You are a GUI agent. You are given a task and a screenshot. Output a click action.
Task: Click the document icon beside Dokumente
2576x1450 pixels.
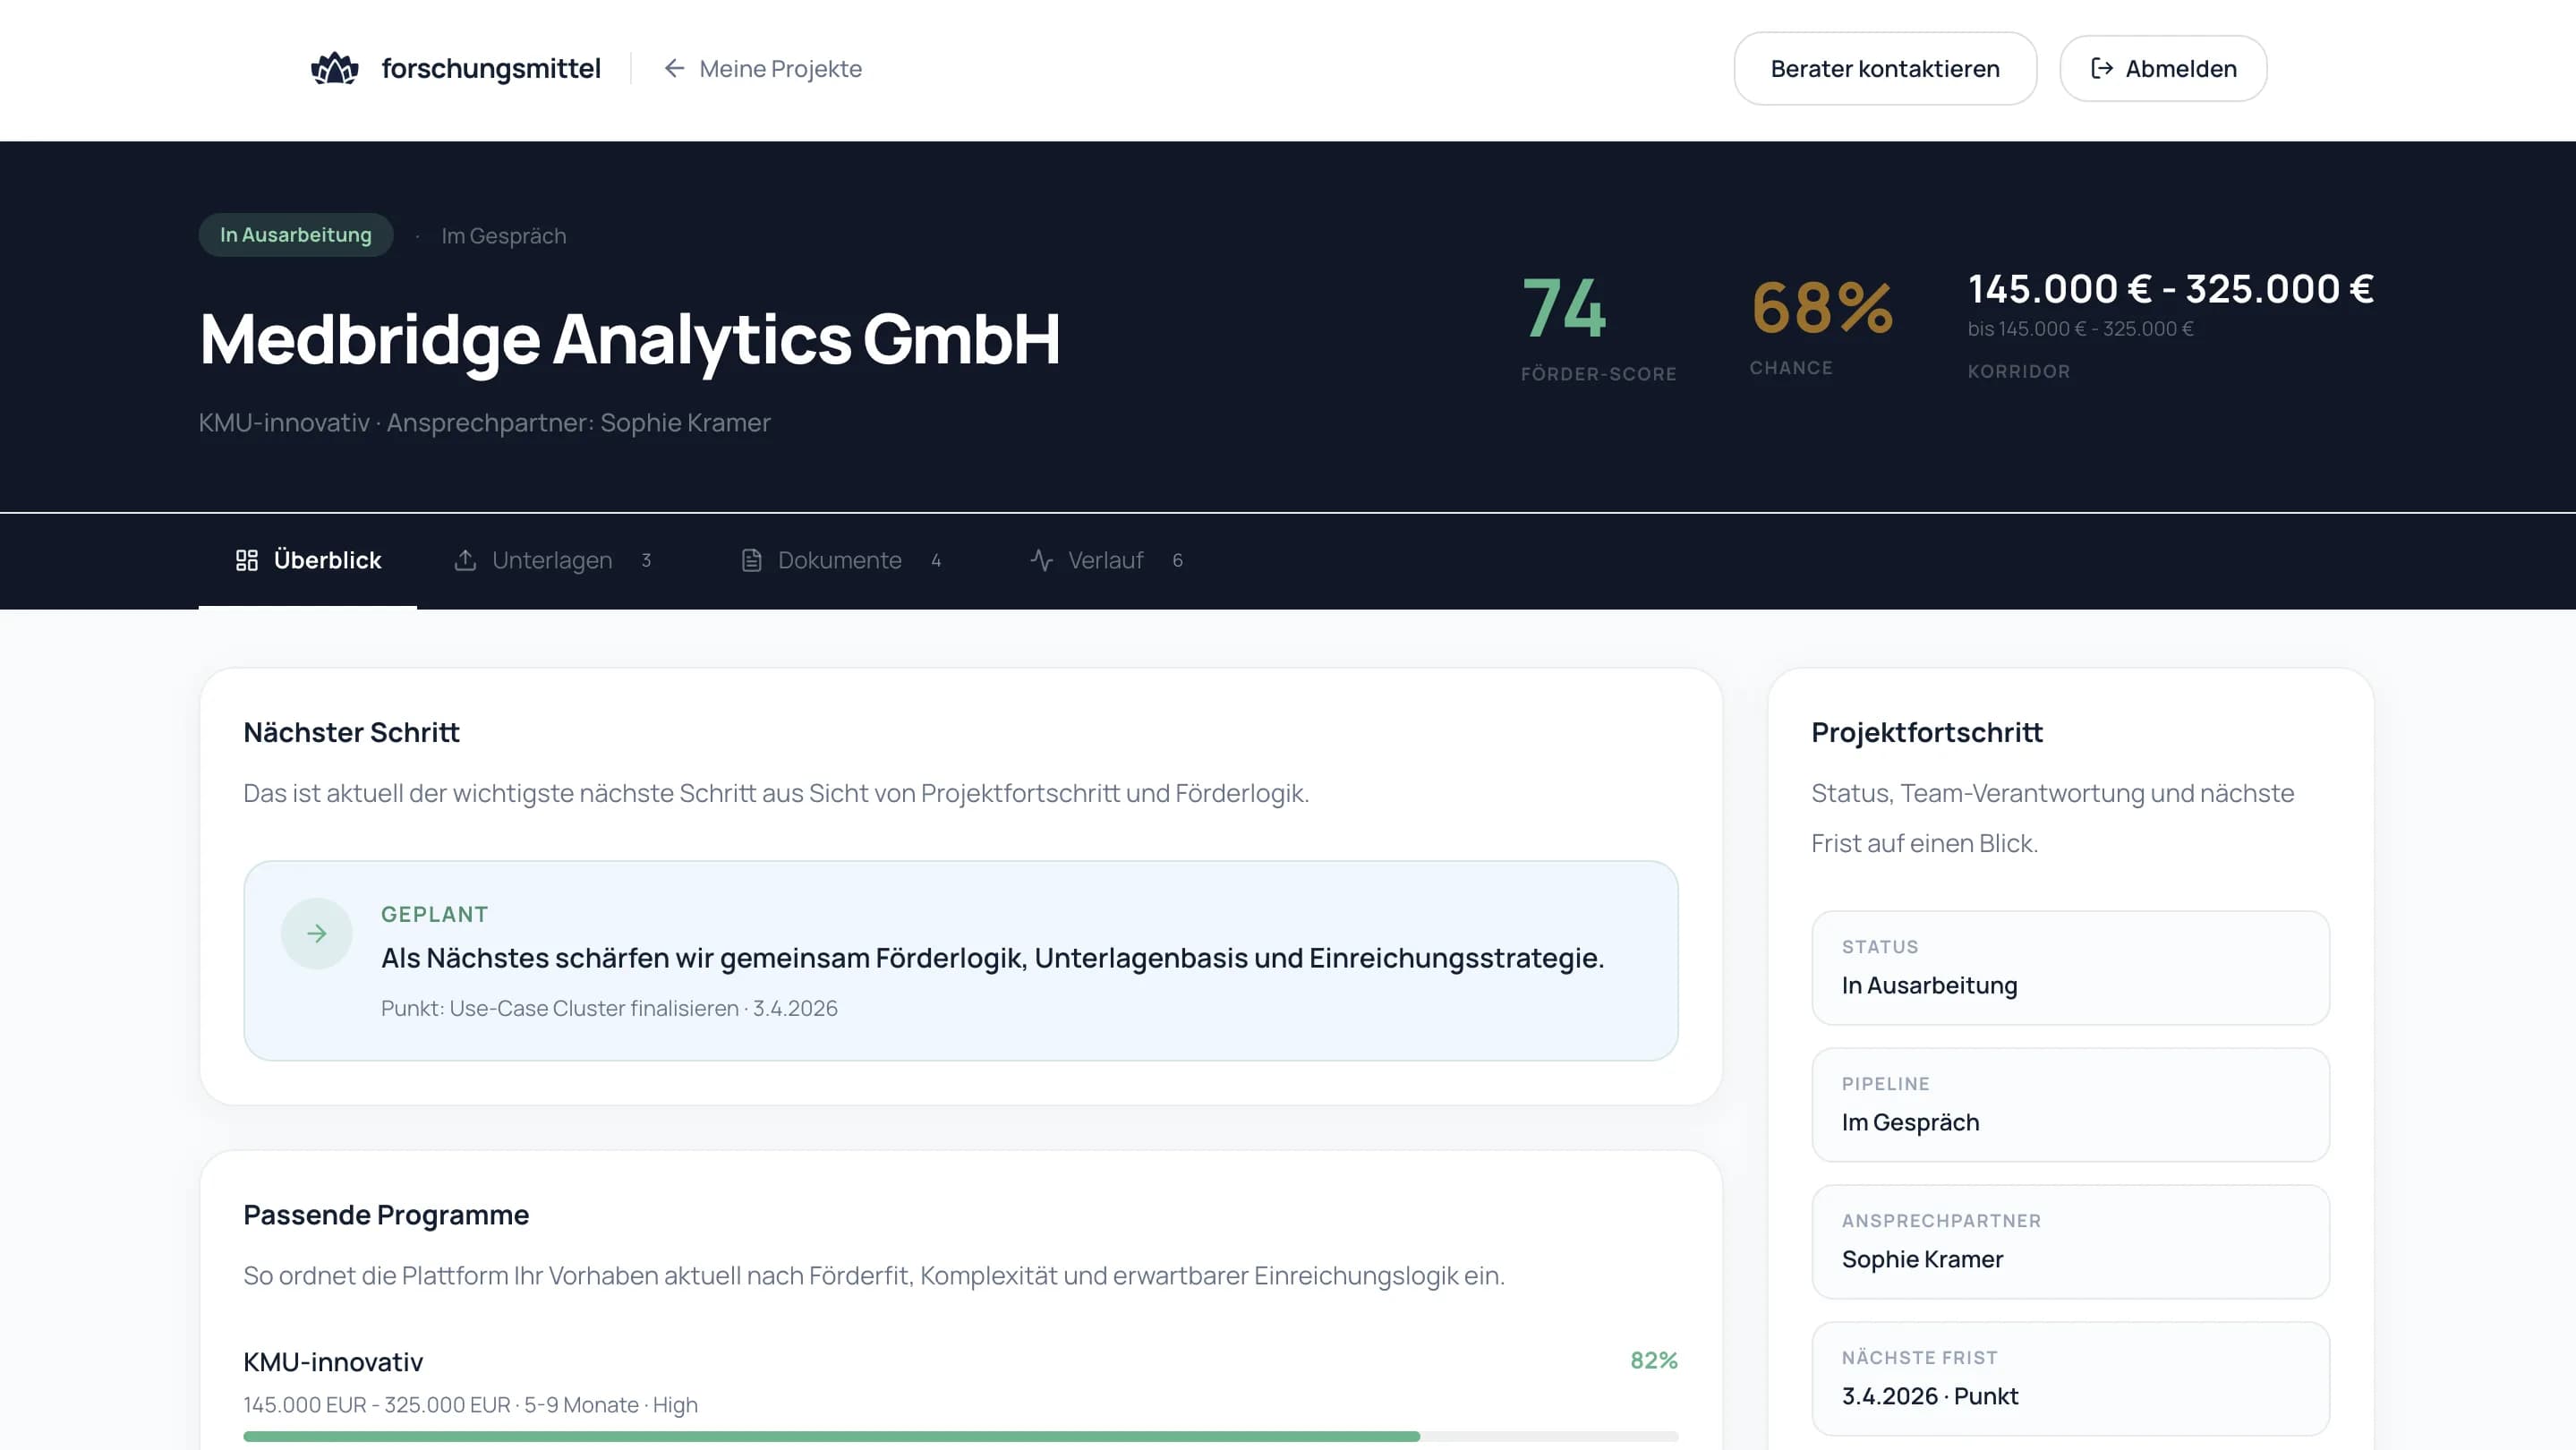tap(751, 560)
